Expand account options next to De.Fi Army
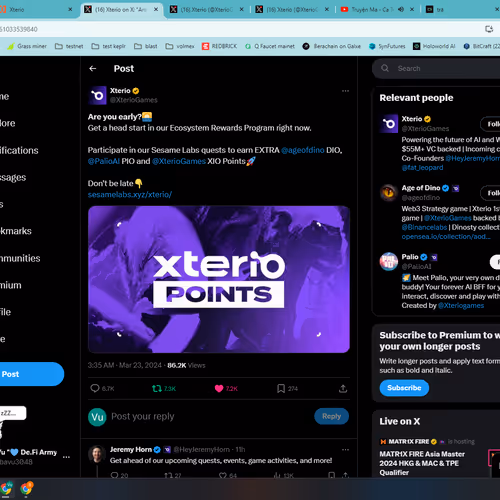500x500 pixels. pos(66,457)
